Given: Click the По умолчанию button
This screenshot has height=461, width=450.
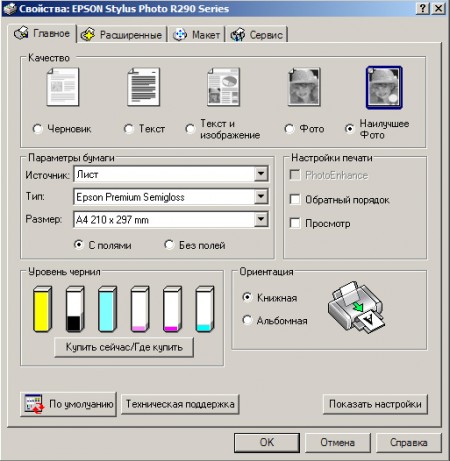Looking at the screenshot, I should (x=68, y=404).
